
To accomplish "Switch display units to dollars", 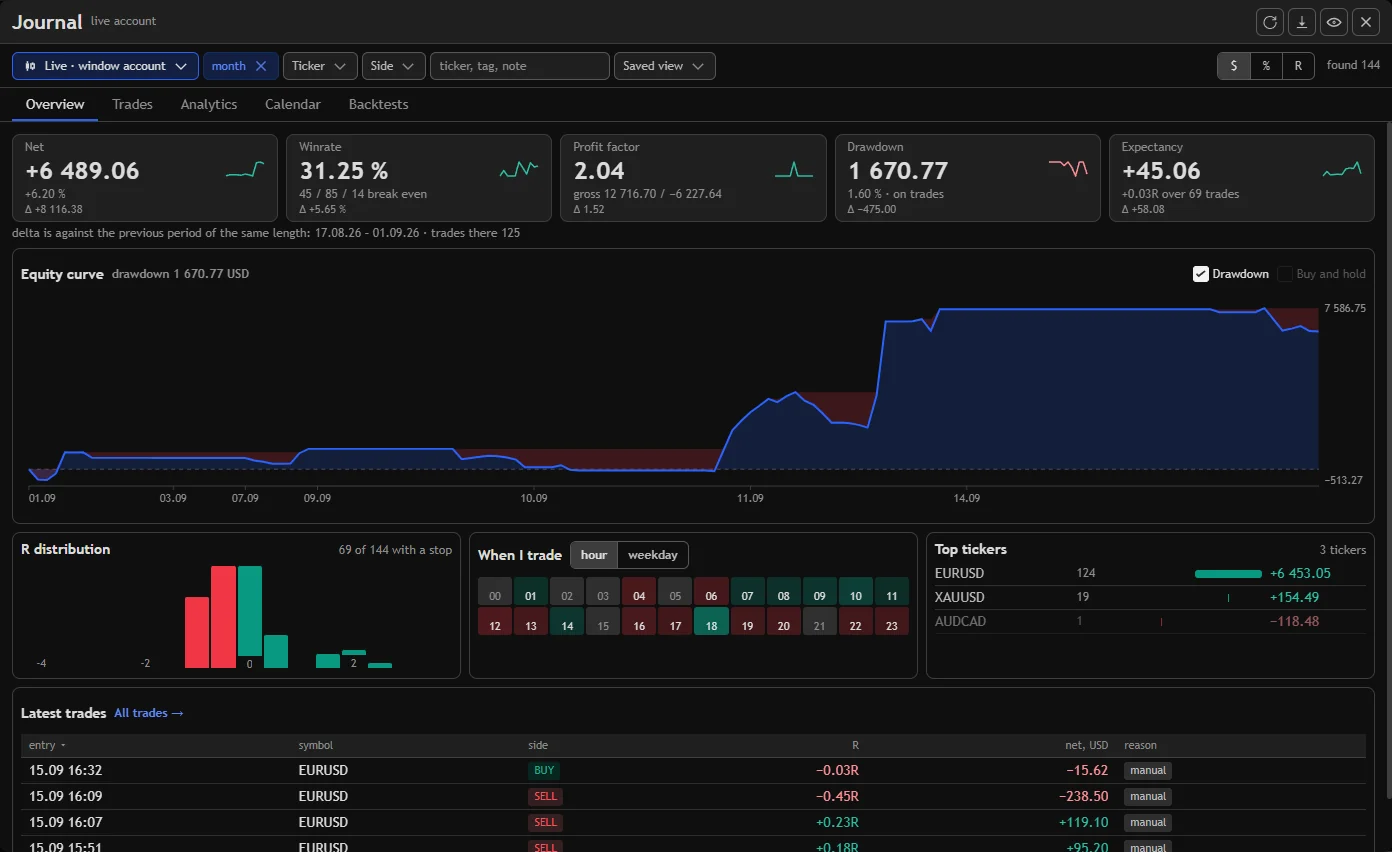I will 1234,66.
